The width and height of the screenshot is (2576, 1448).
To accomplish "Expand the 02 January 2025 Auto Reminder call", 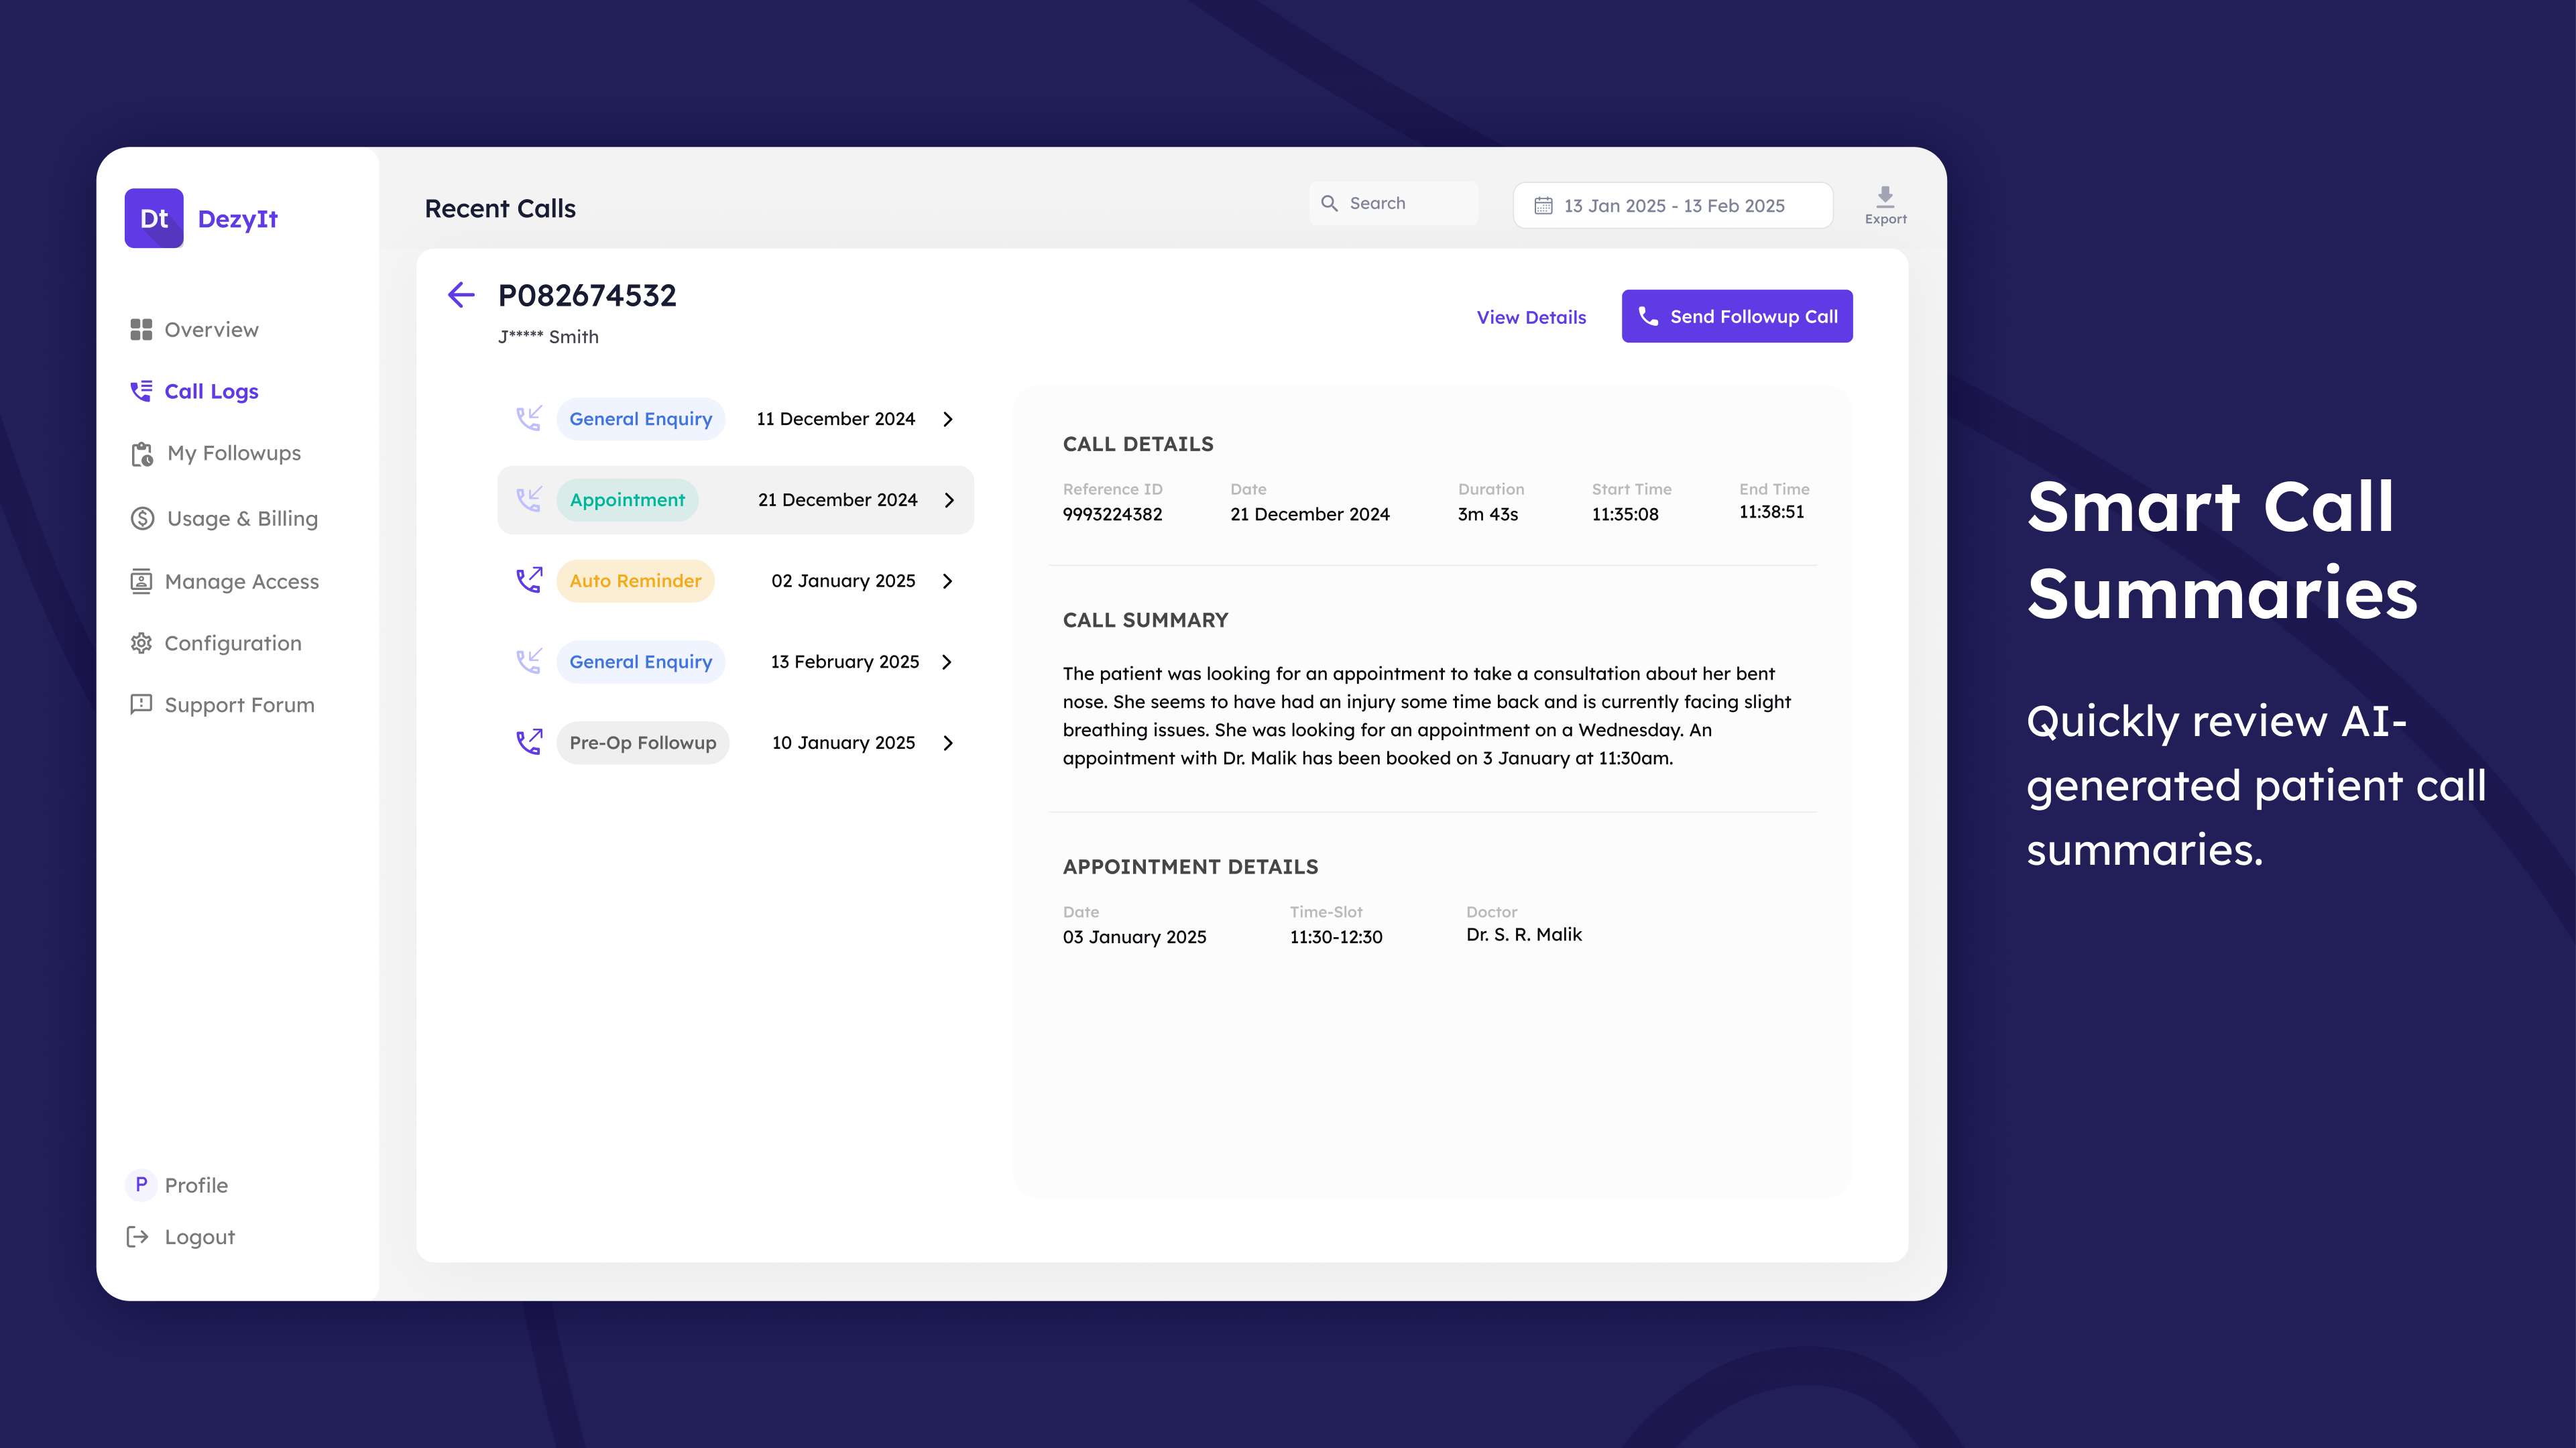I will 948,581.
